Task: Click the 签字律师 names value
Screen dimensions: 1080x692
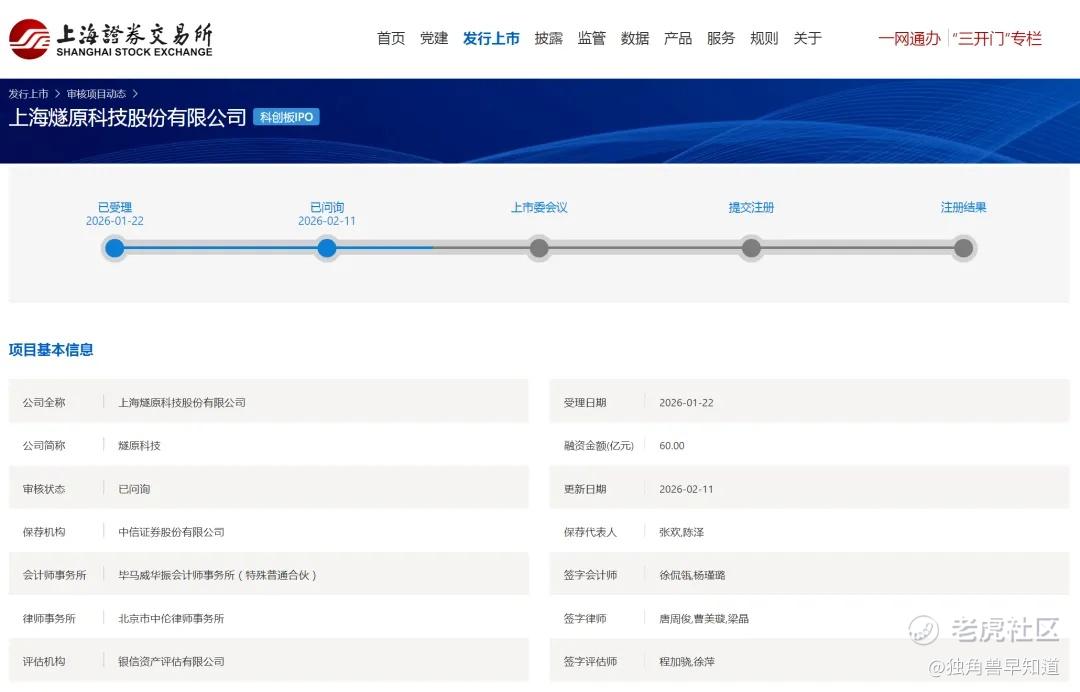Action: [704, 618]
